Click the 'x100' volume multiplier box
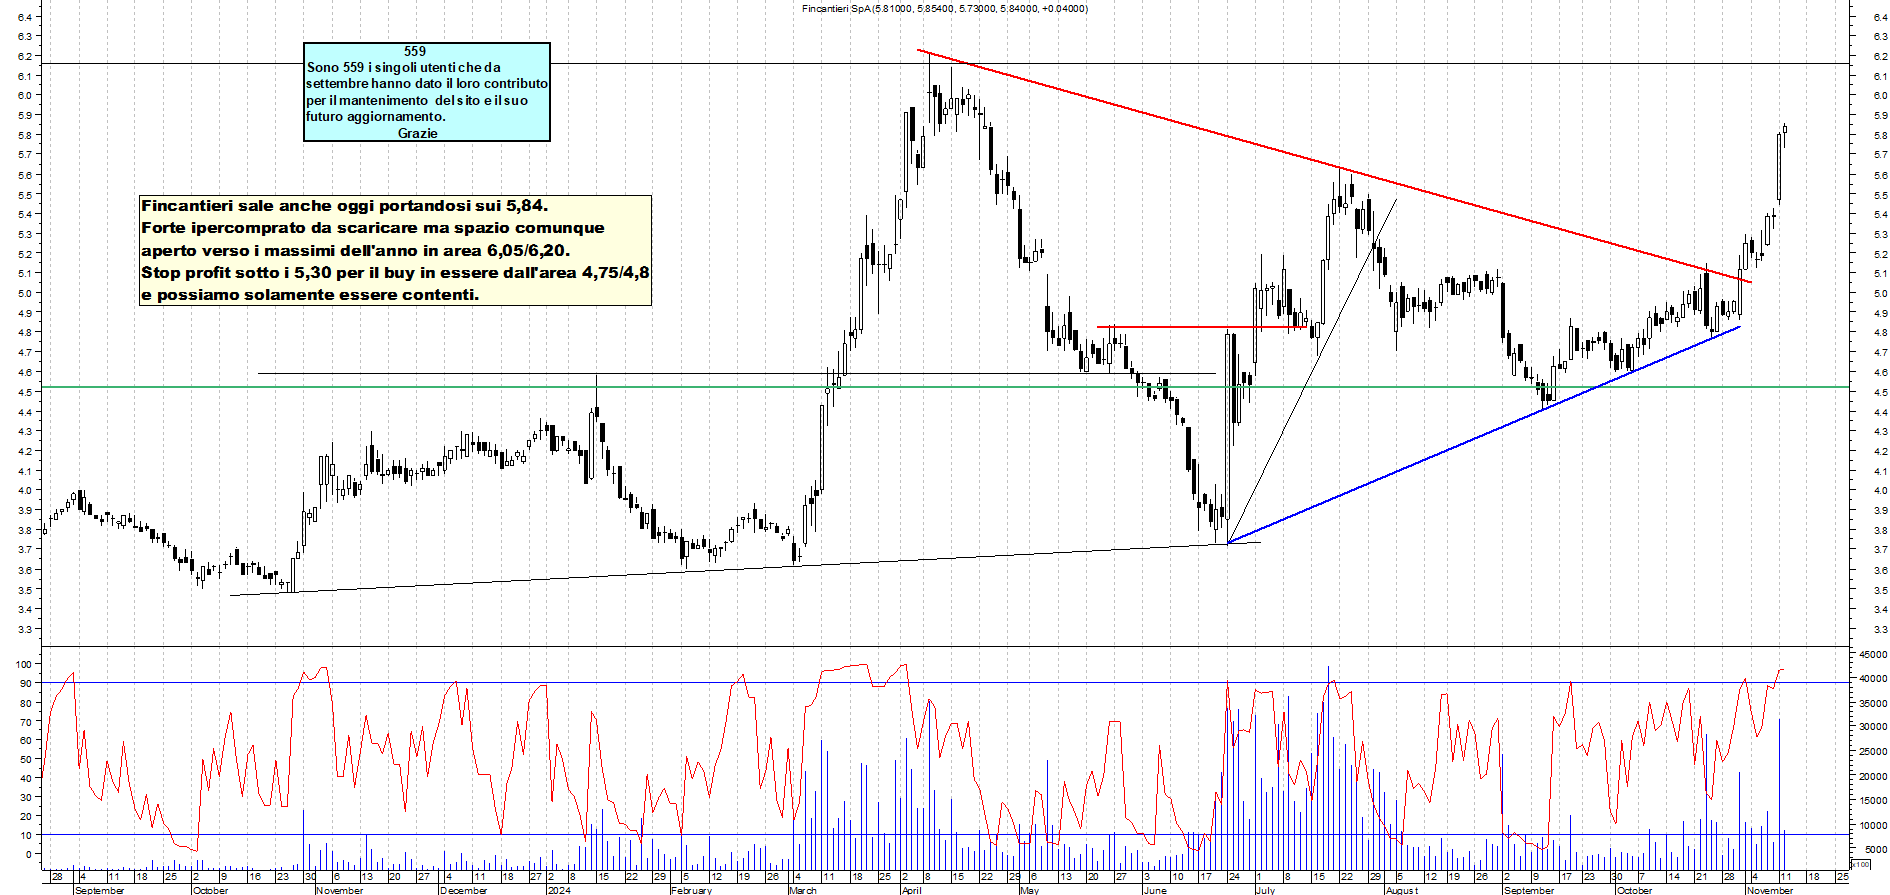Screen dimensions: 1890x895 [x=1860, y=864]
